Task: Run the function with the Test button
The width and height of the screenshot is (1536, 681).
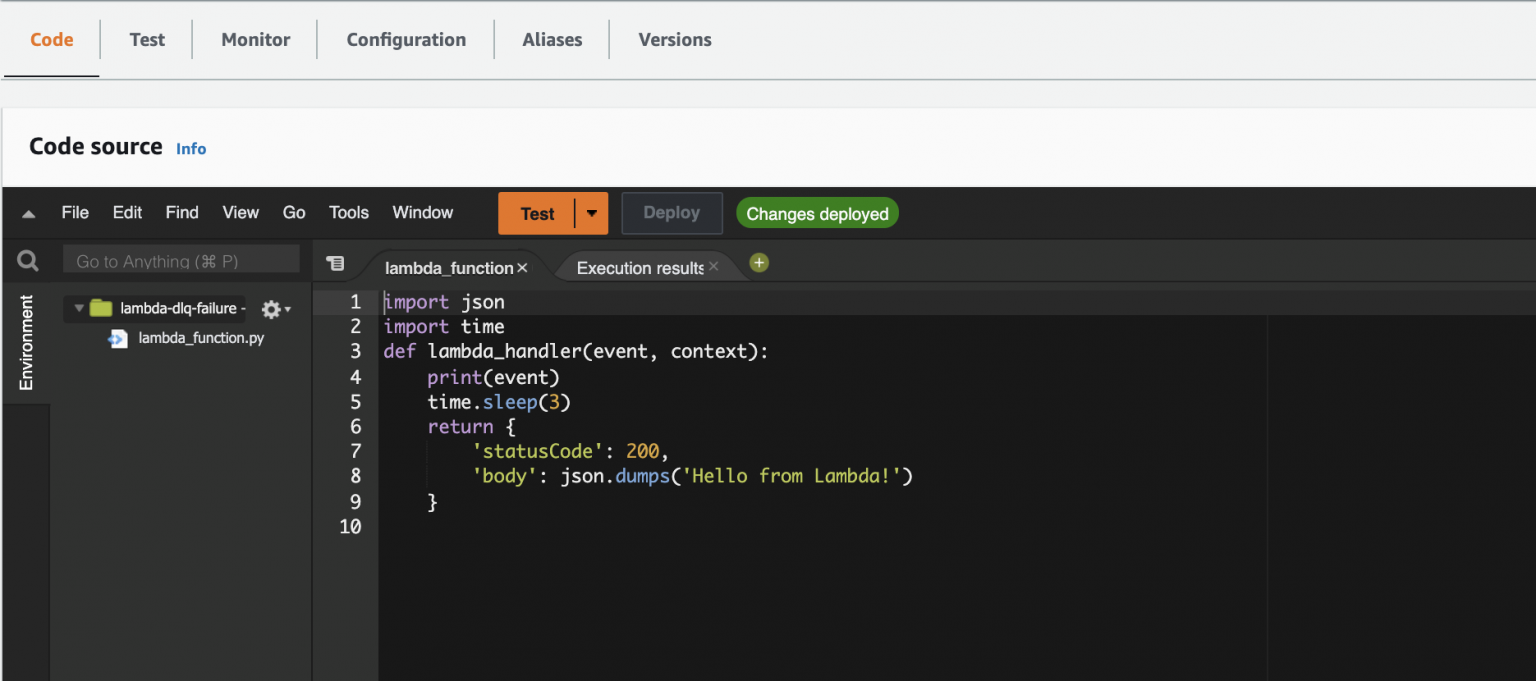Action: (538, 212)
